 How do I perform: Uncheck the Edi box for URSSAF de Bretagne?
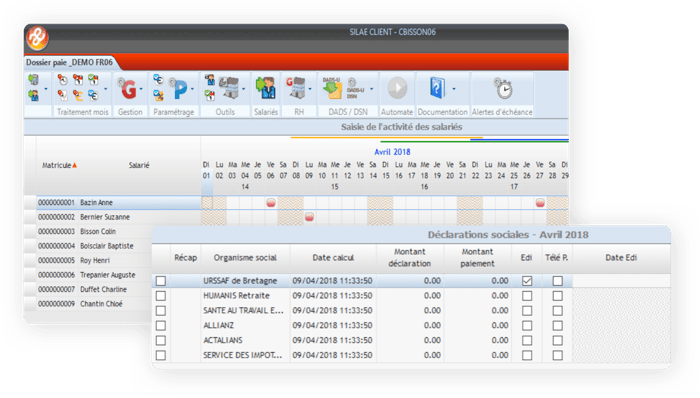tap(527, 281)
